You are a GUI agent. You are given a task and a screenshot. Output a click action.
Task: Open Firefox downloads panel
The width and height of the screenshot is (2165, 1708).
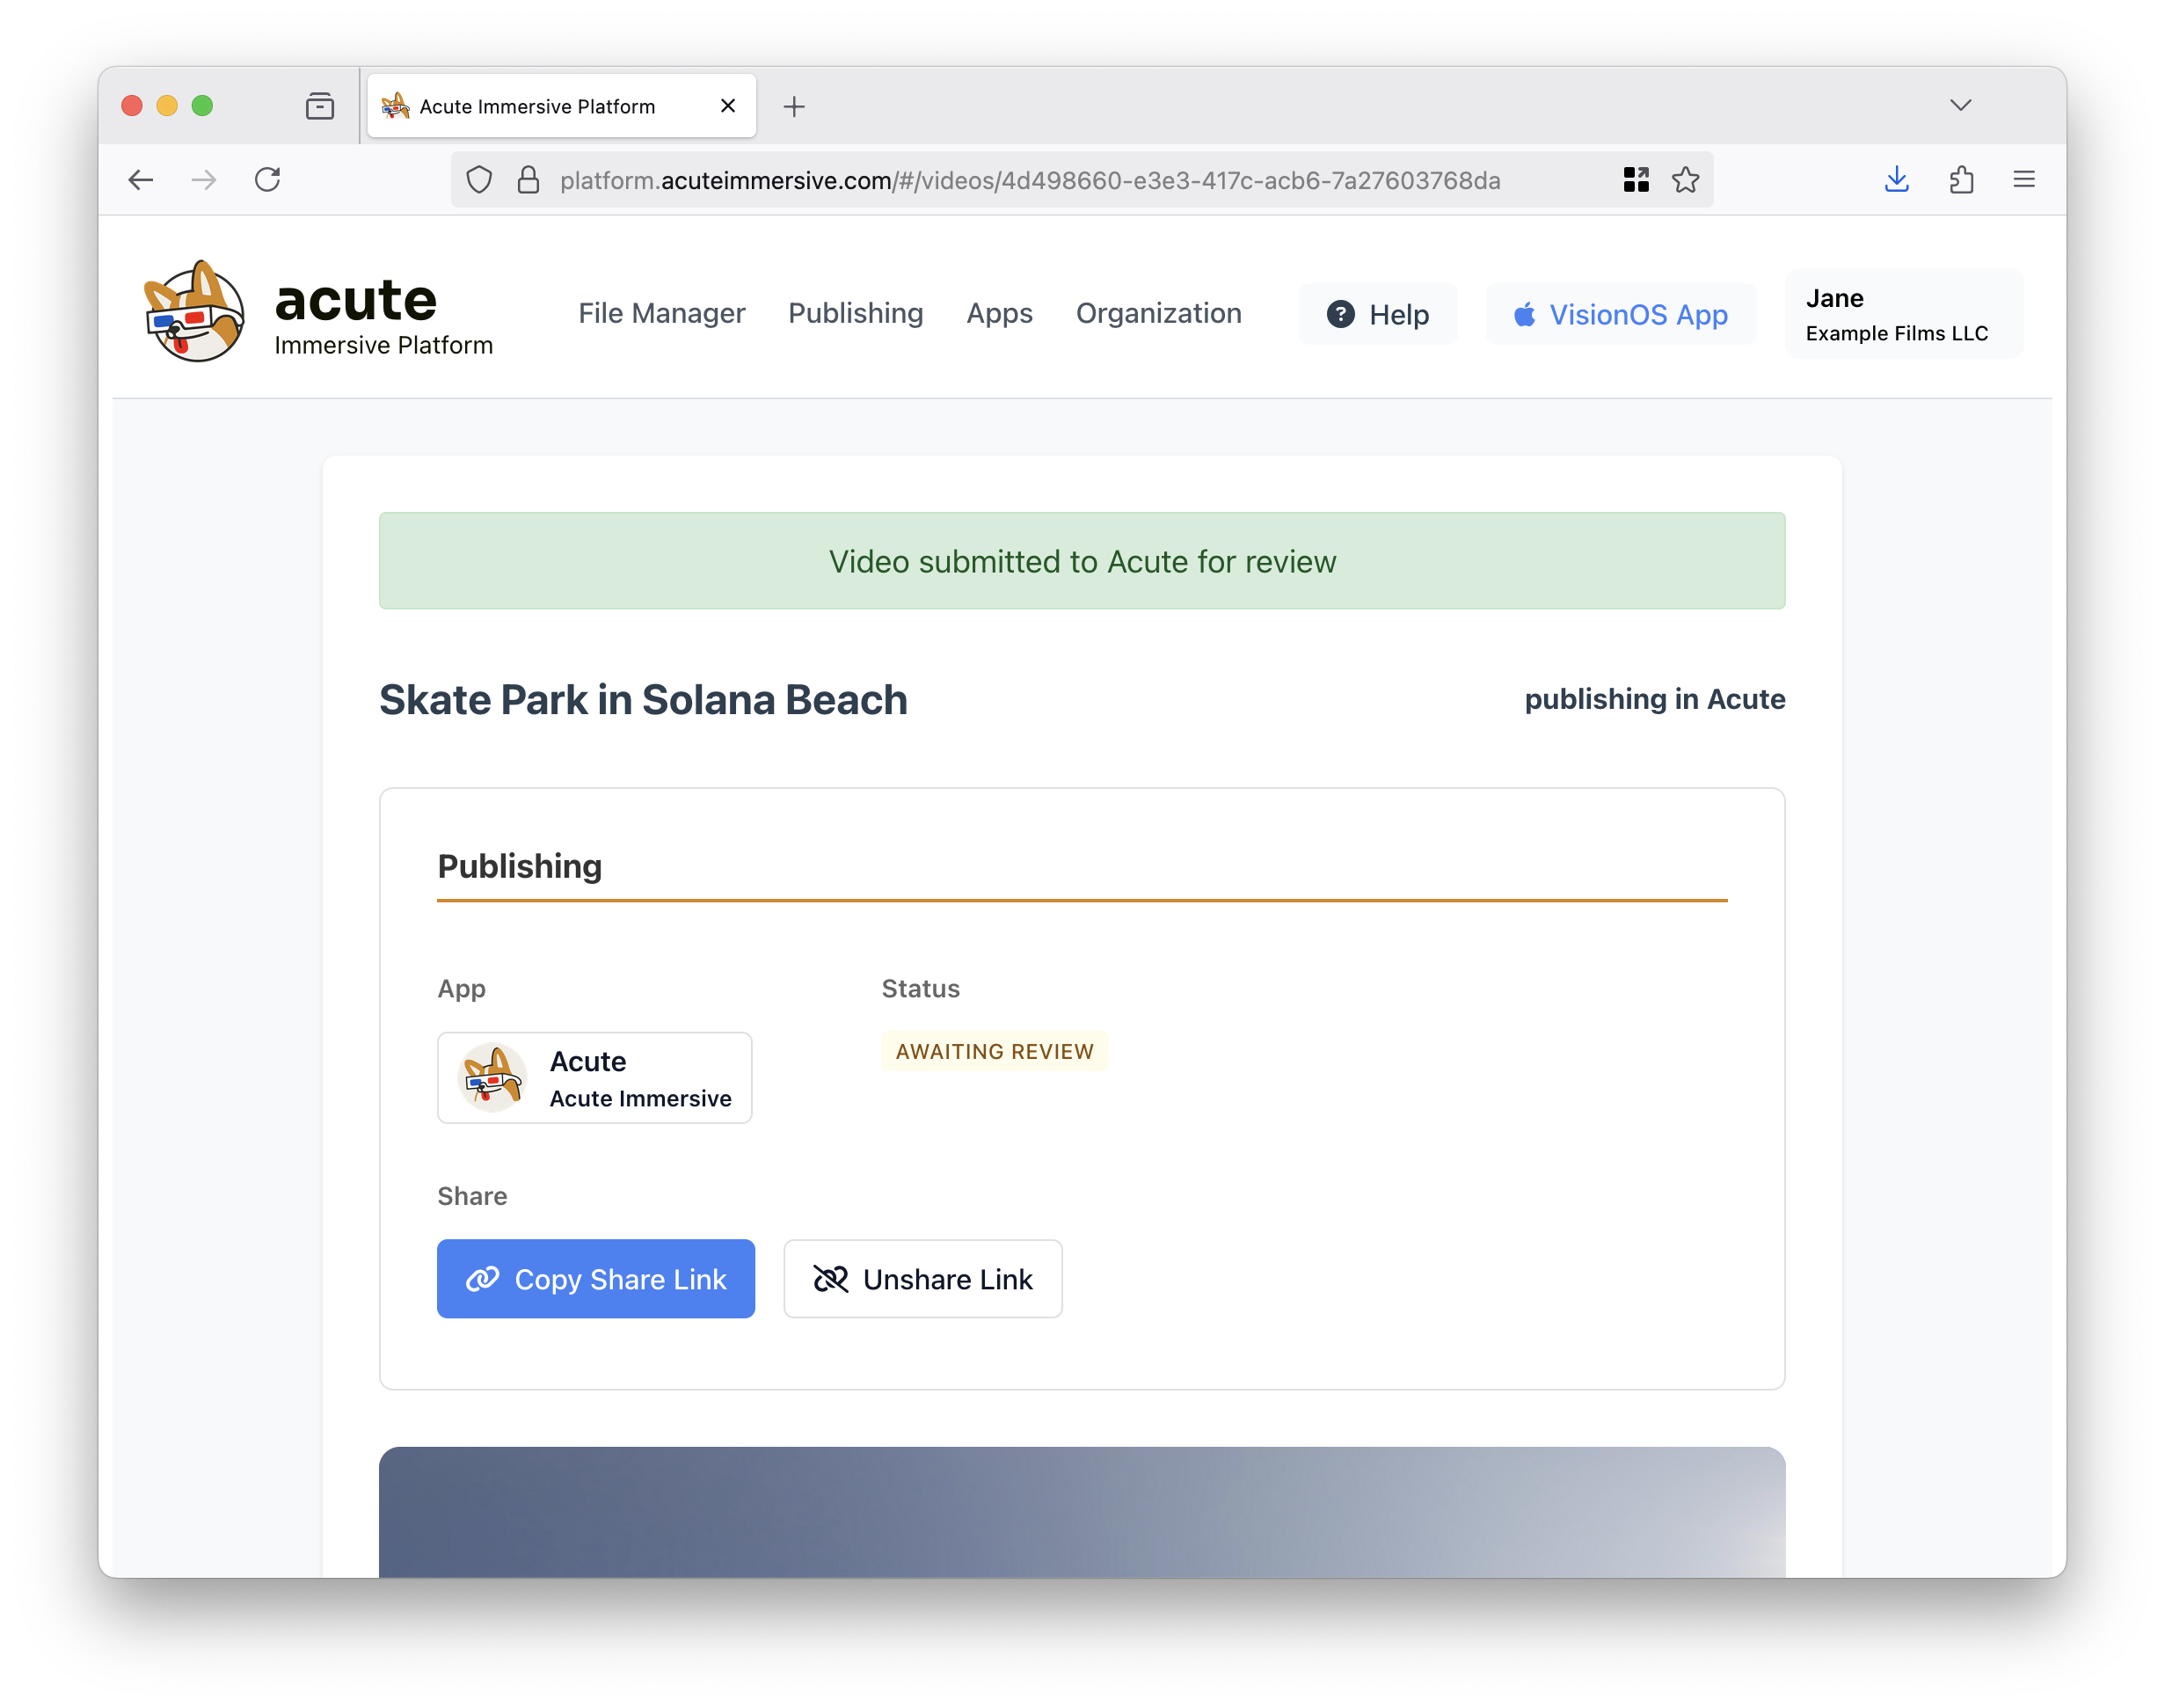[1896, 180]
